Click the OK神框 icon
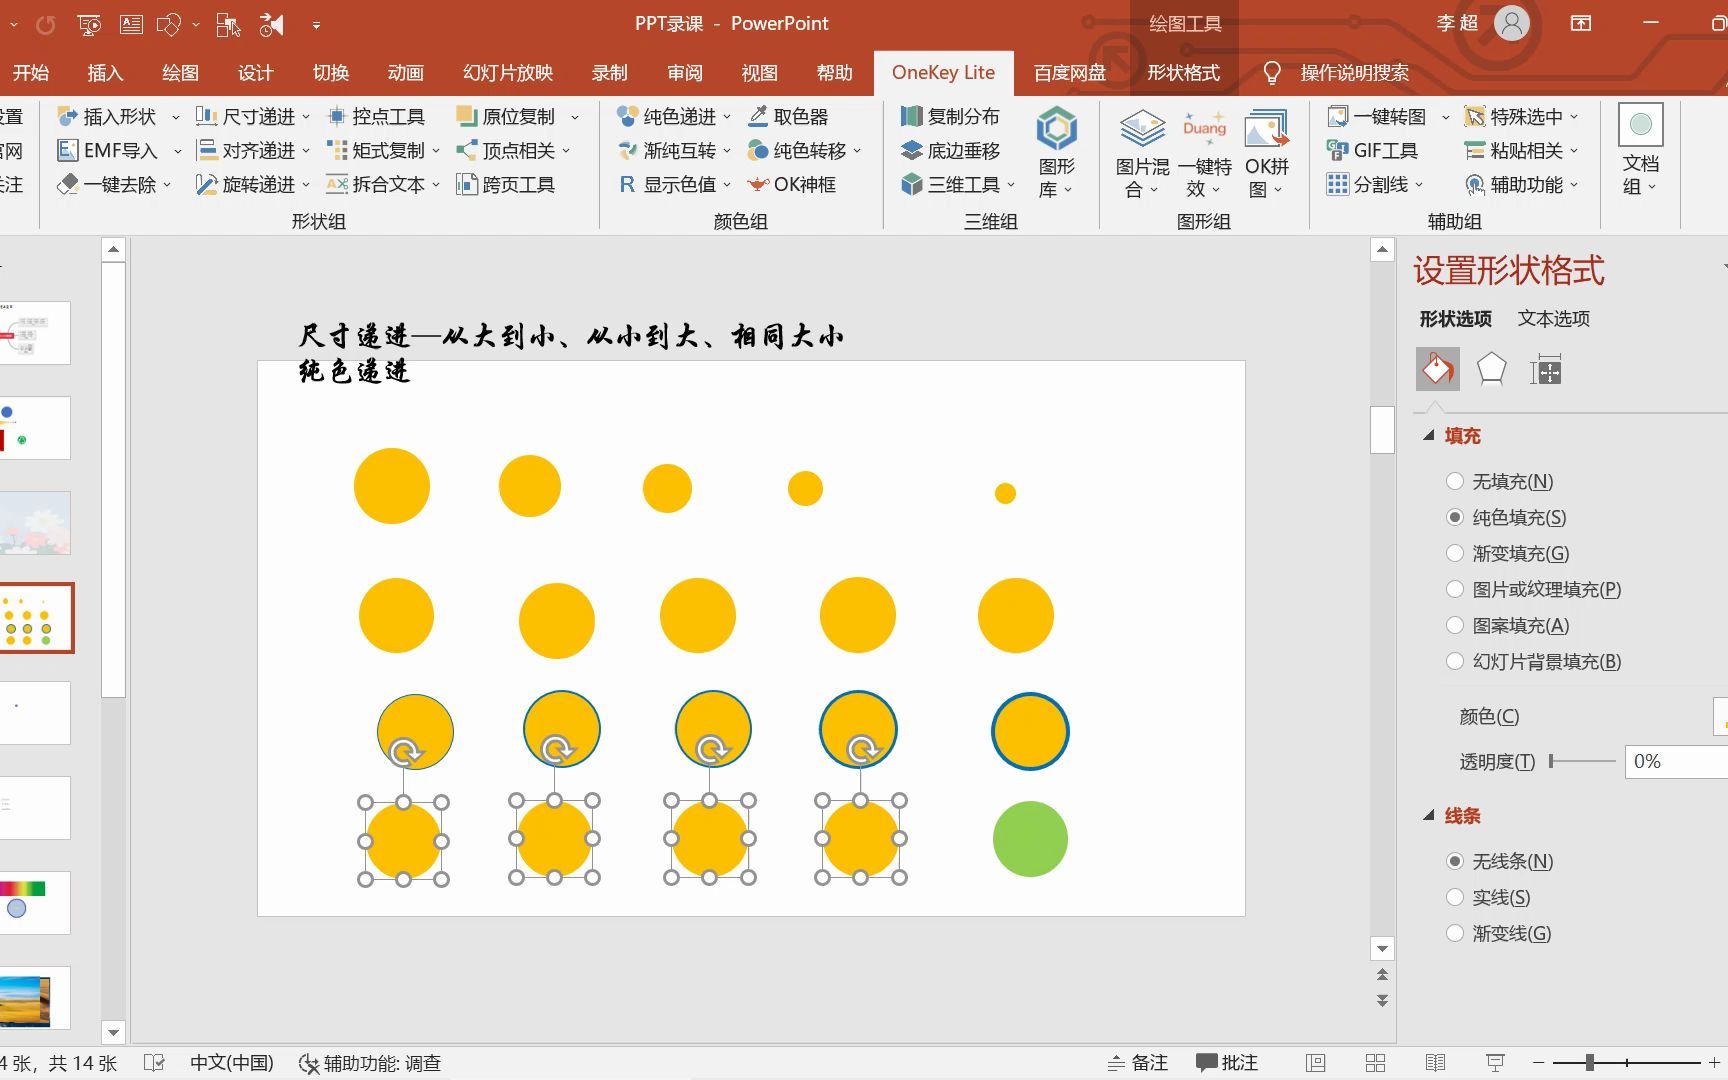 [758, 184]
